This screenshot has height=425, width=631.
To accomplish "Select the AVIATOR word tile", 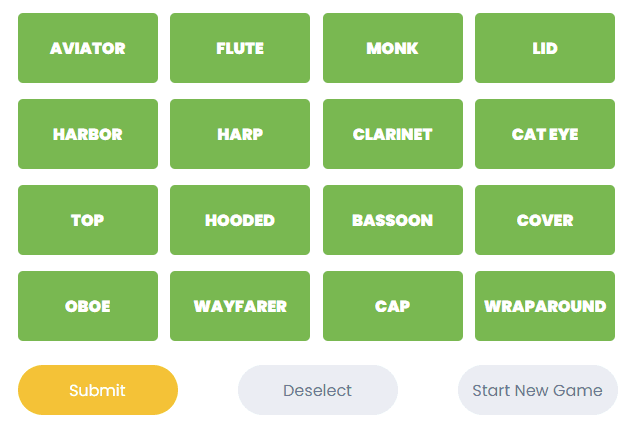I will [88, 48].
